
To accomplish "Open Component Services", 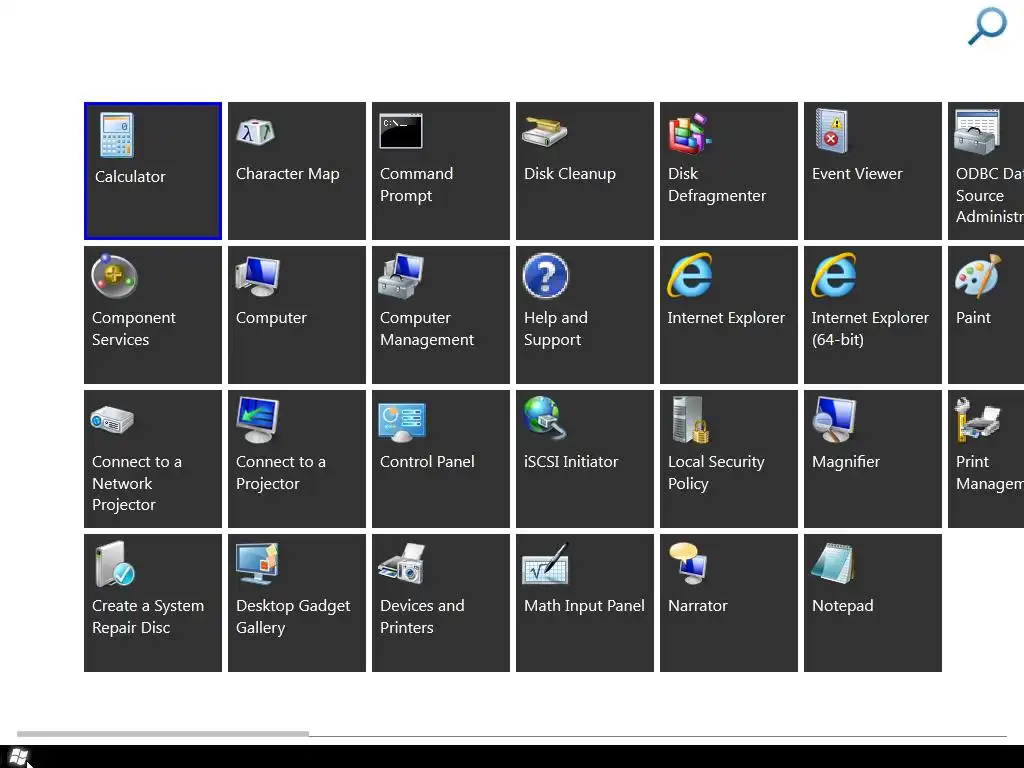I will click(x=153, y=315).
